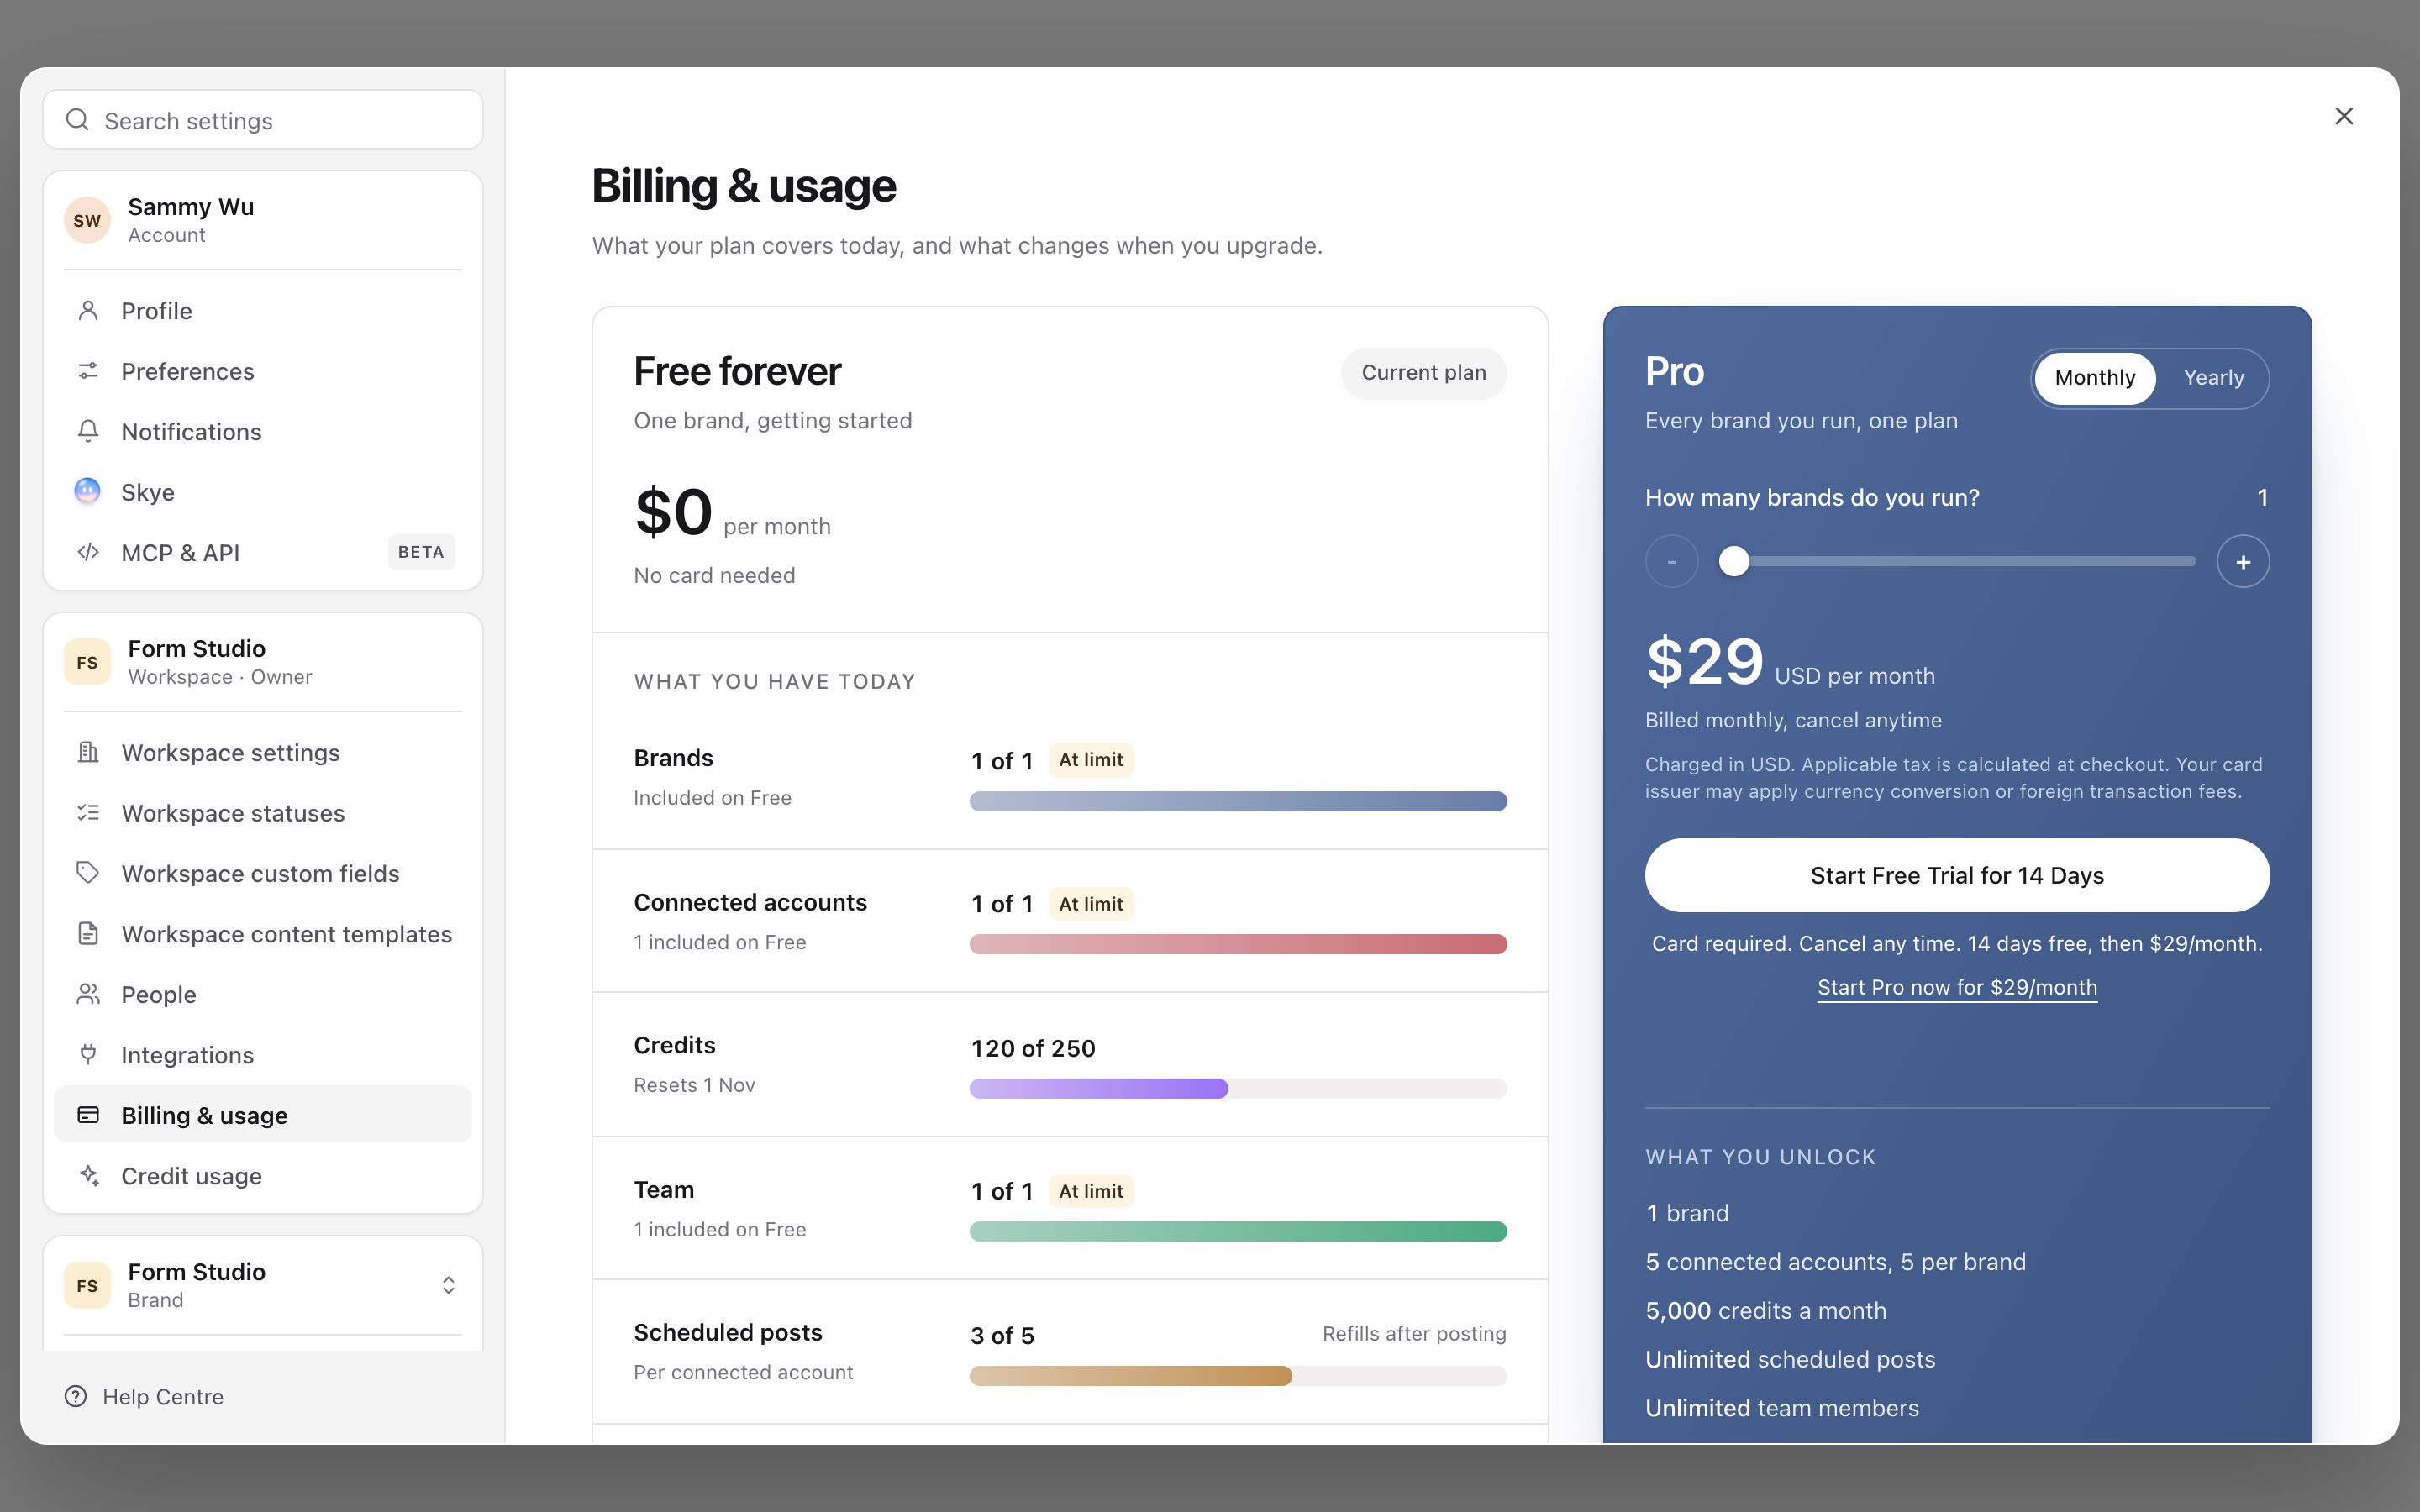This screenshot has width=2420, height=1512.
Task: Click the Workspace content templates document icon
Action: pos(88,934)
